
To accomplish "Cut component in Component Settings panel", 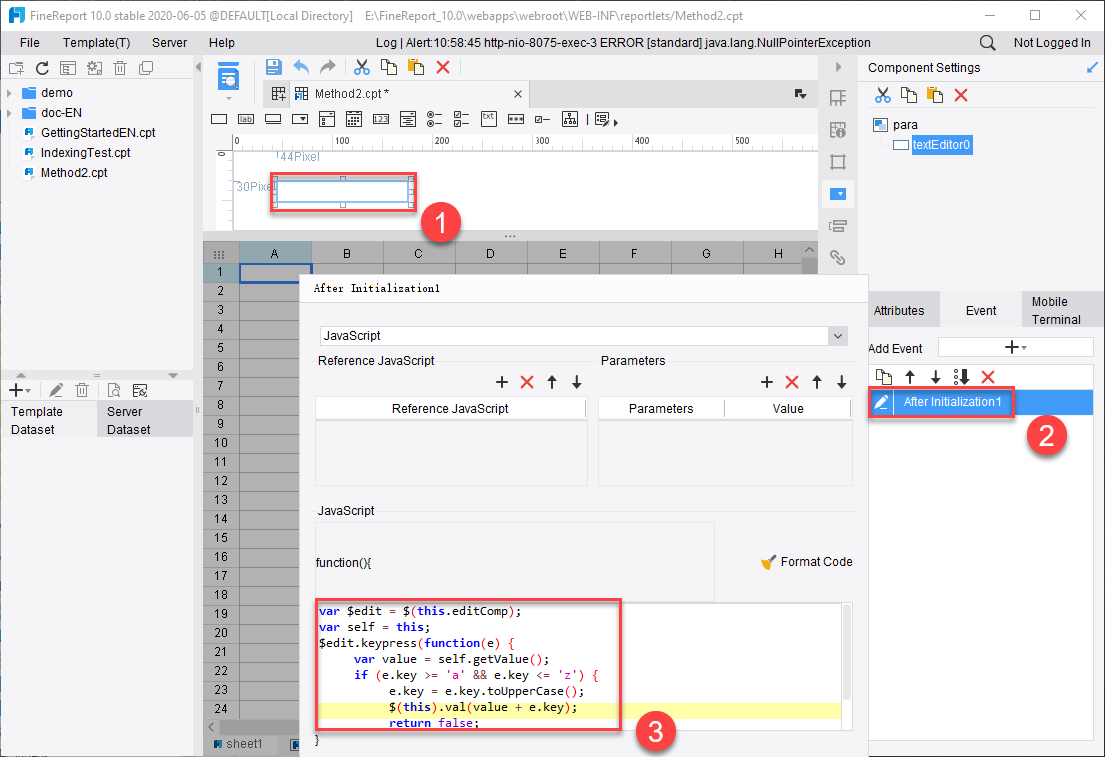I will pyautogui.click(x=882, y=95).
